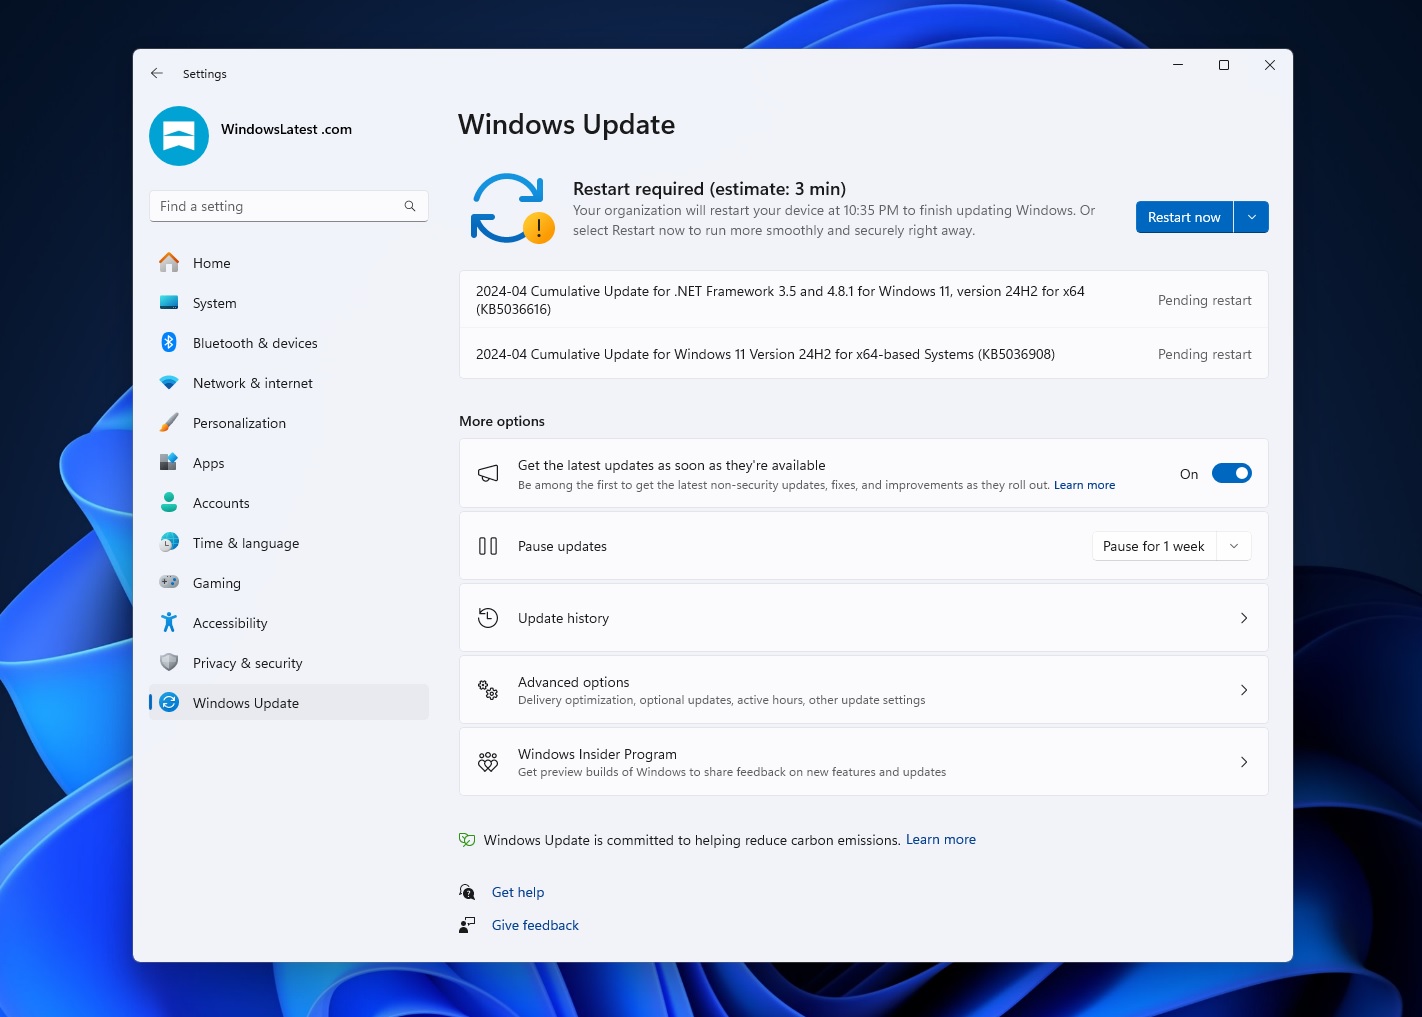
Task: Open Accessibility settings
Action: (x=230, y=622)
